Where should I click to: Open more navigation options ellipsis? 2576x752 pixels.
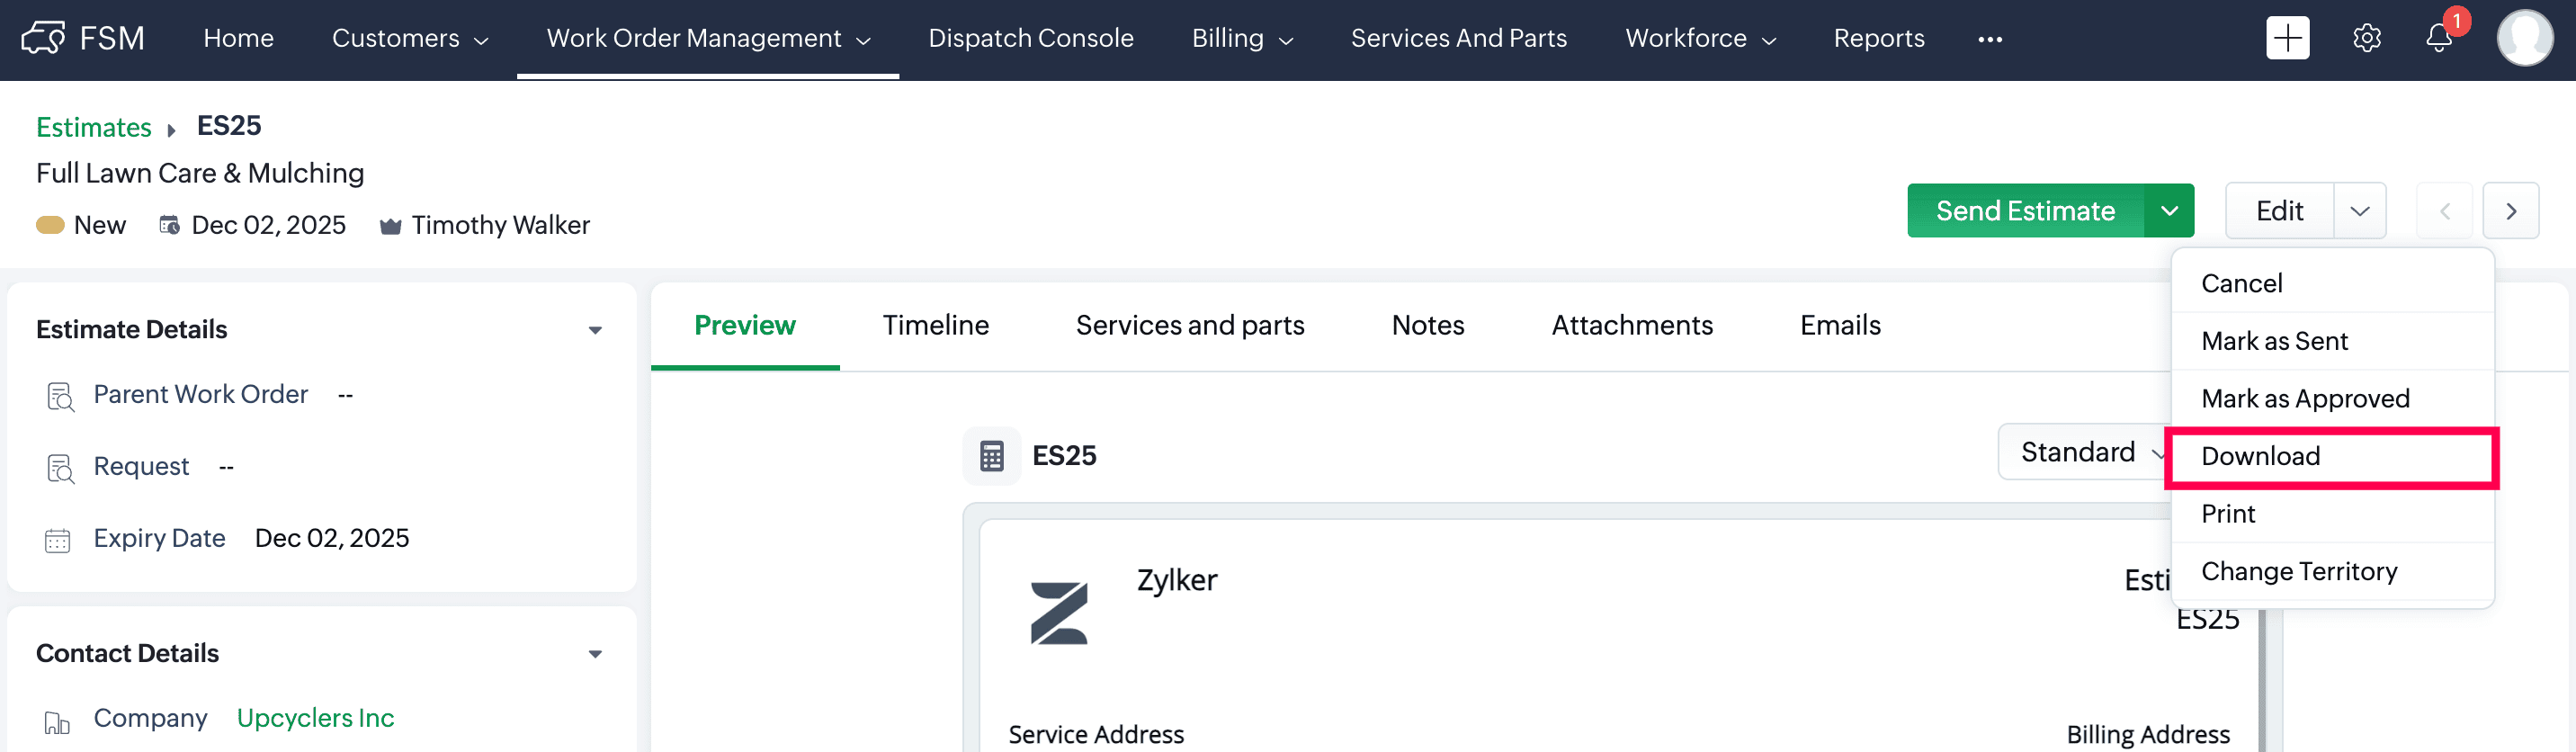1989,39
